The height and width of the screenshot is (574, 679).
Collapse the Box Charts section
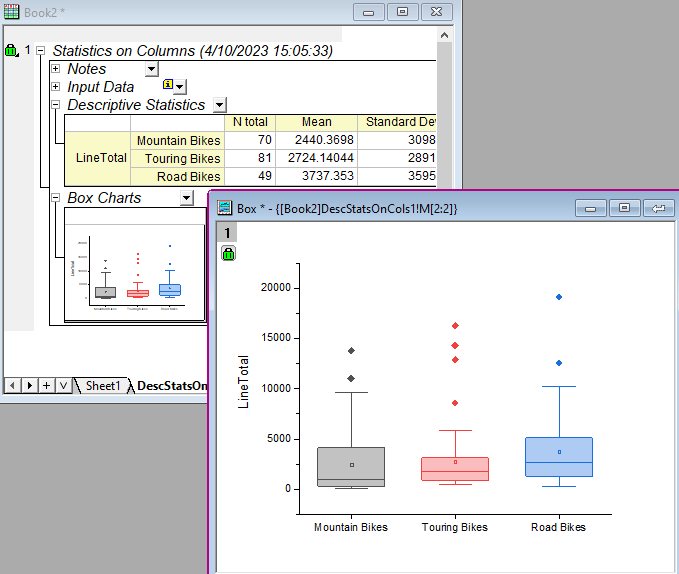(56, 198)
